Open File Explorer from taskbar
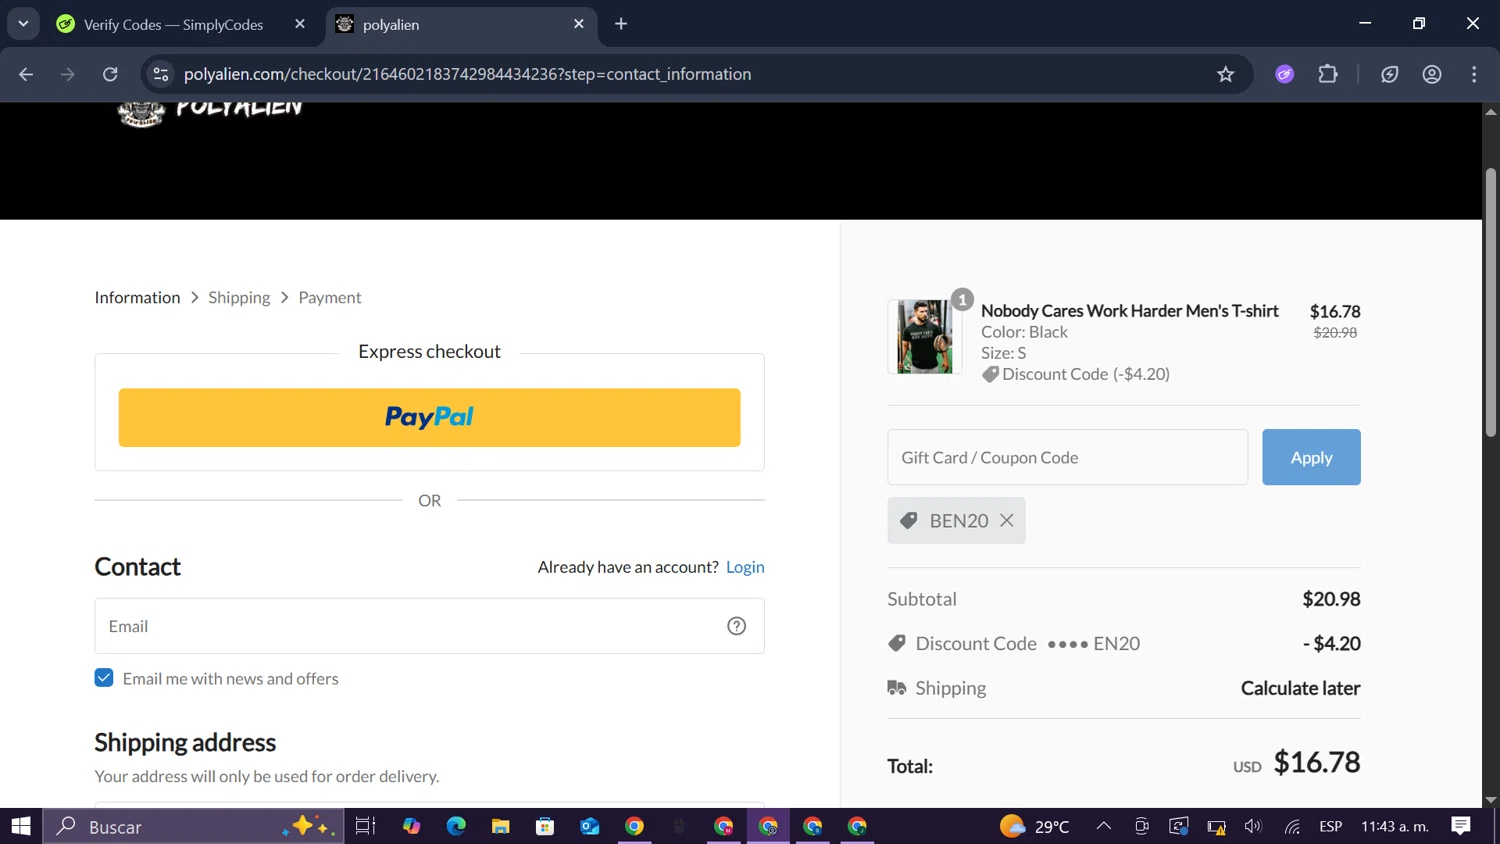This screenshot has height=844, width=1500. coord(500,826)
